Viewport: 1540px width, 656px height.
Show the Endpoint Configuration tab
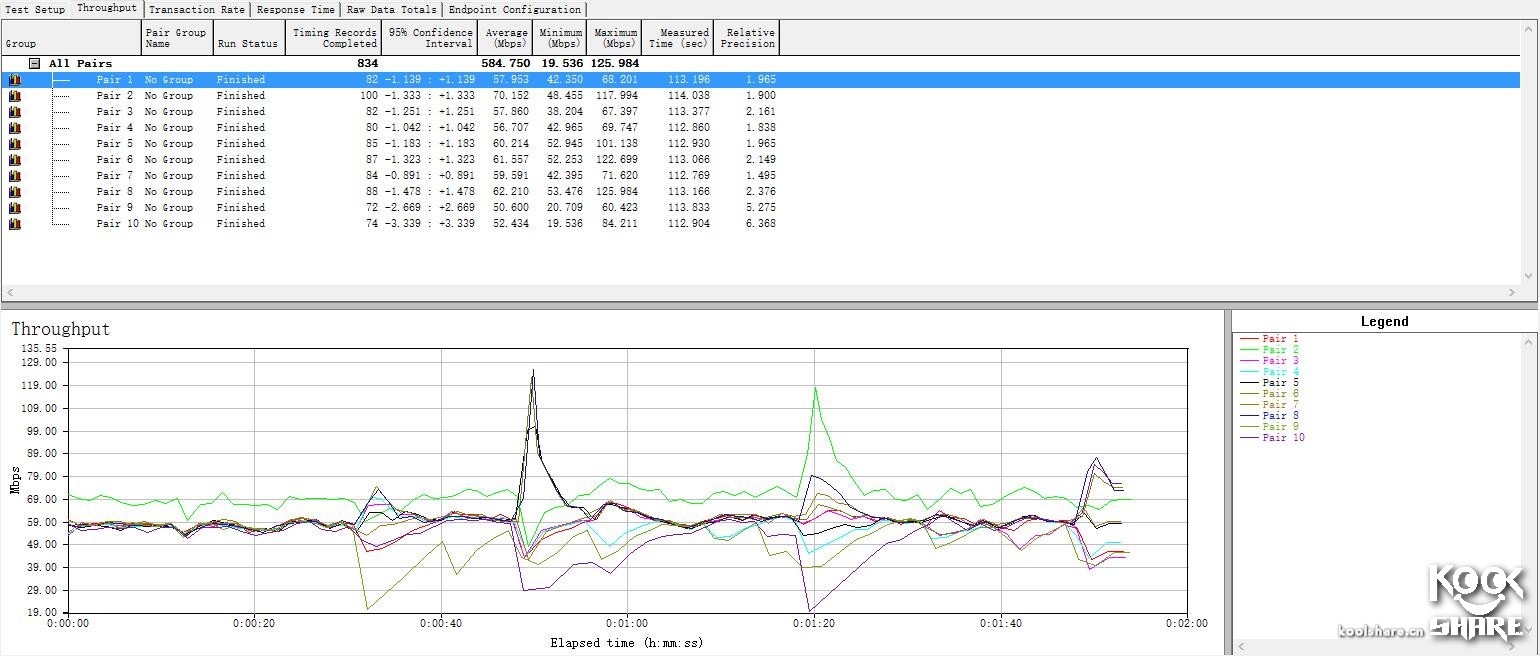(x=514, y=9)
